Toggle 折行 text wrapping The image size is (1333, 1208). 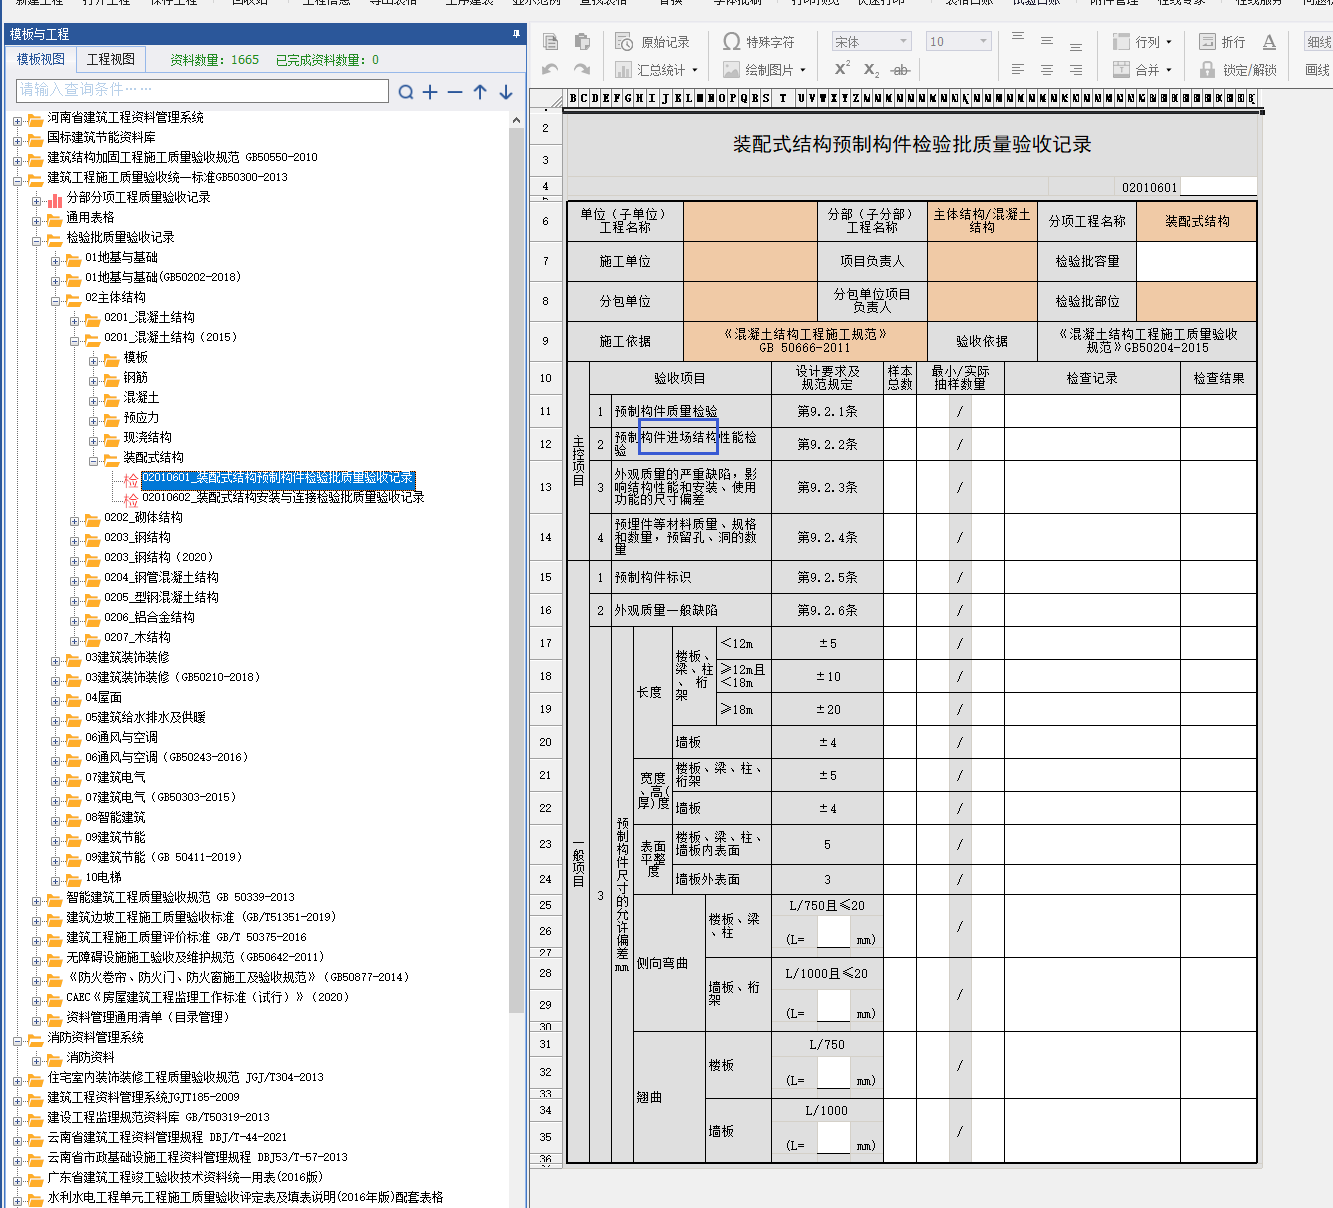[1222, 42]
